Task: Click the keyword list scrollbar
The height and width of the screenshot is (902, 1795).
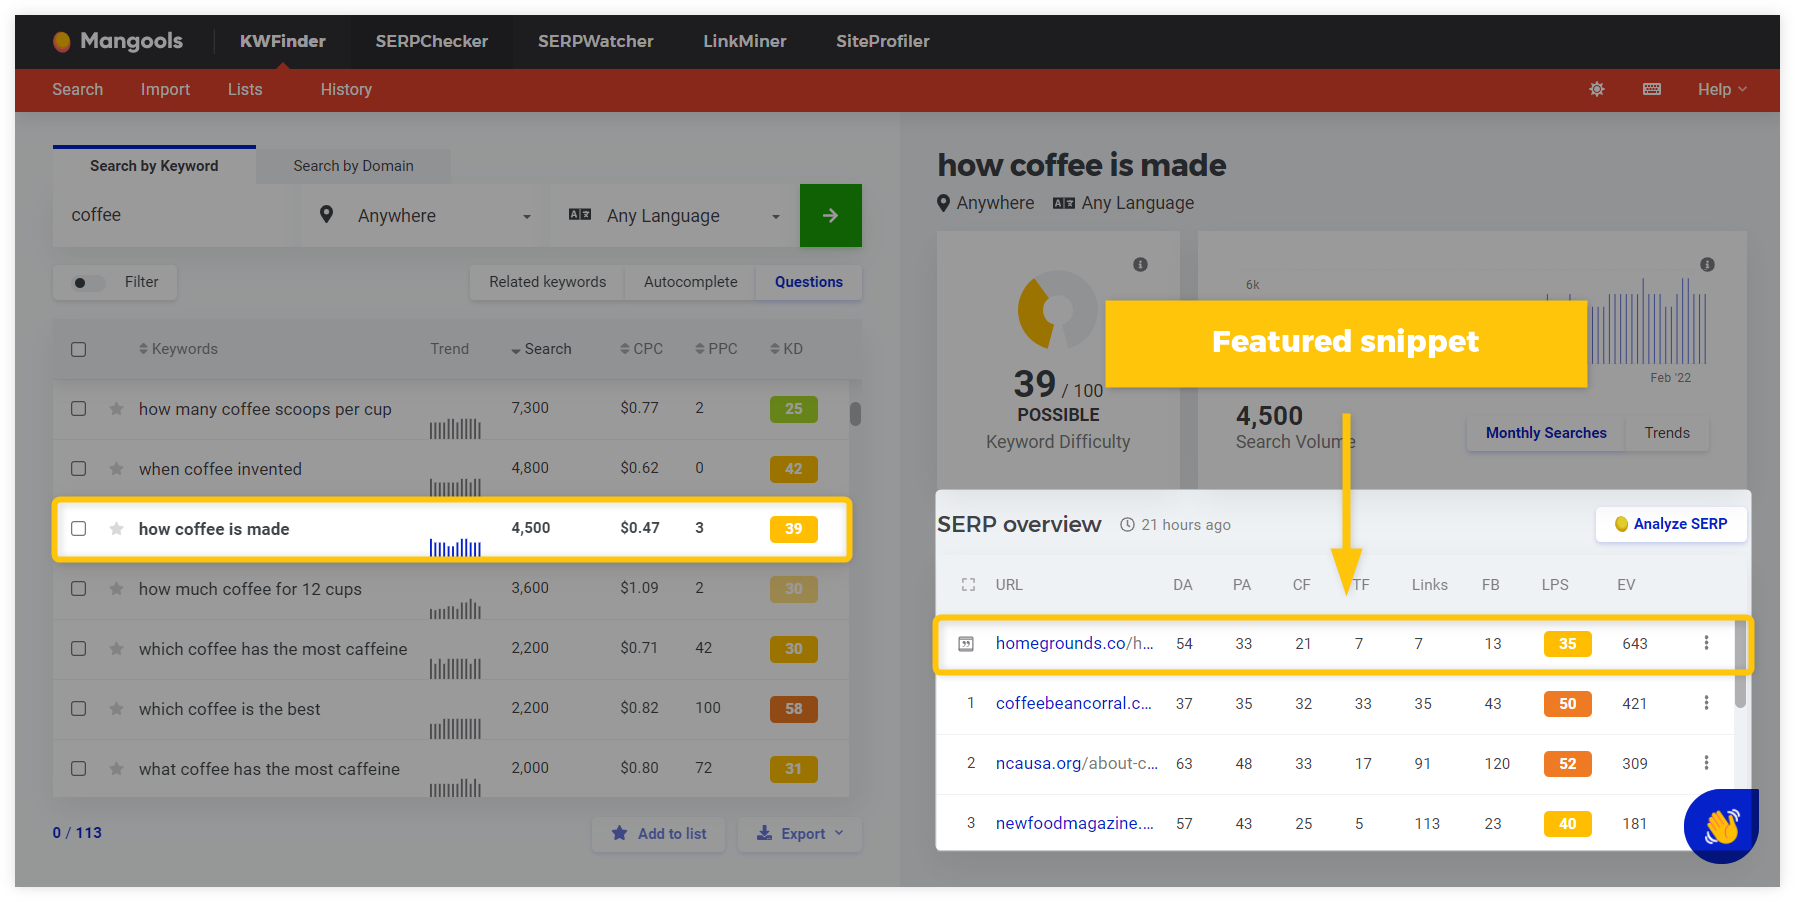Action: point(855,414)
